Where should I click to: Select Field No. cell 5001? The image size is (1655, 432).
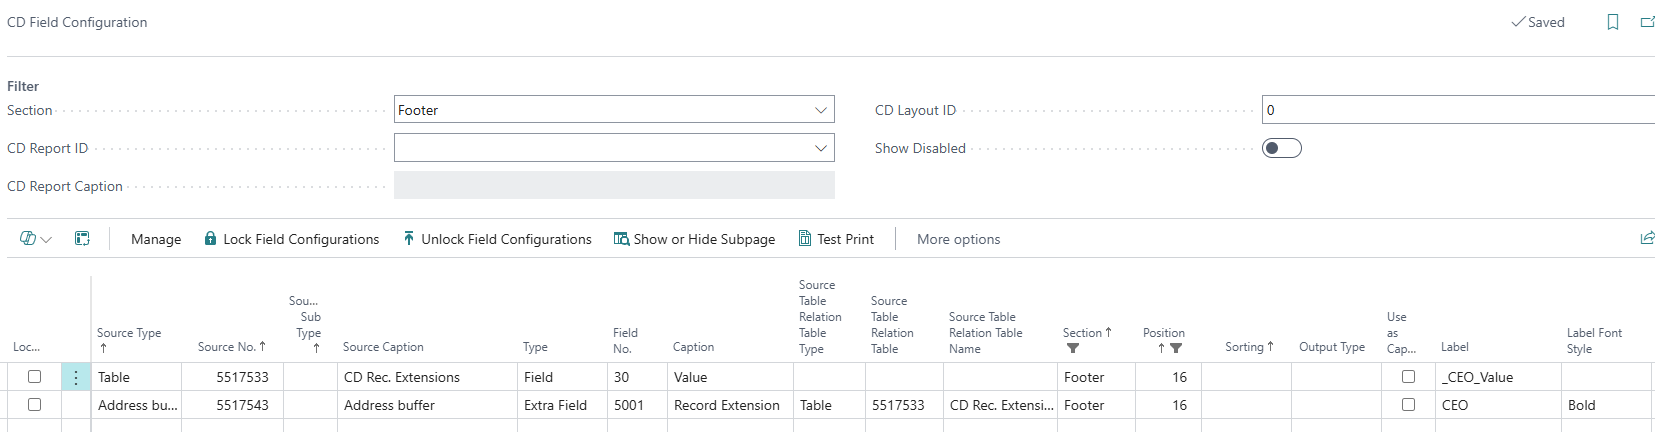click(x=637, y=405)
